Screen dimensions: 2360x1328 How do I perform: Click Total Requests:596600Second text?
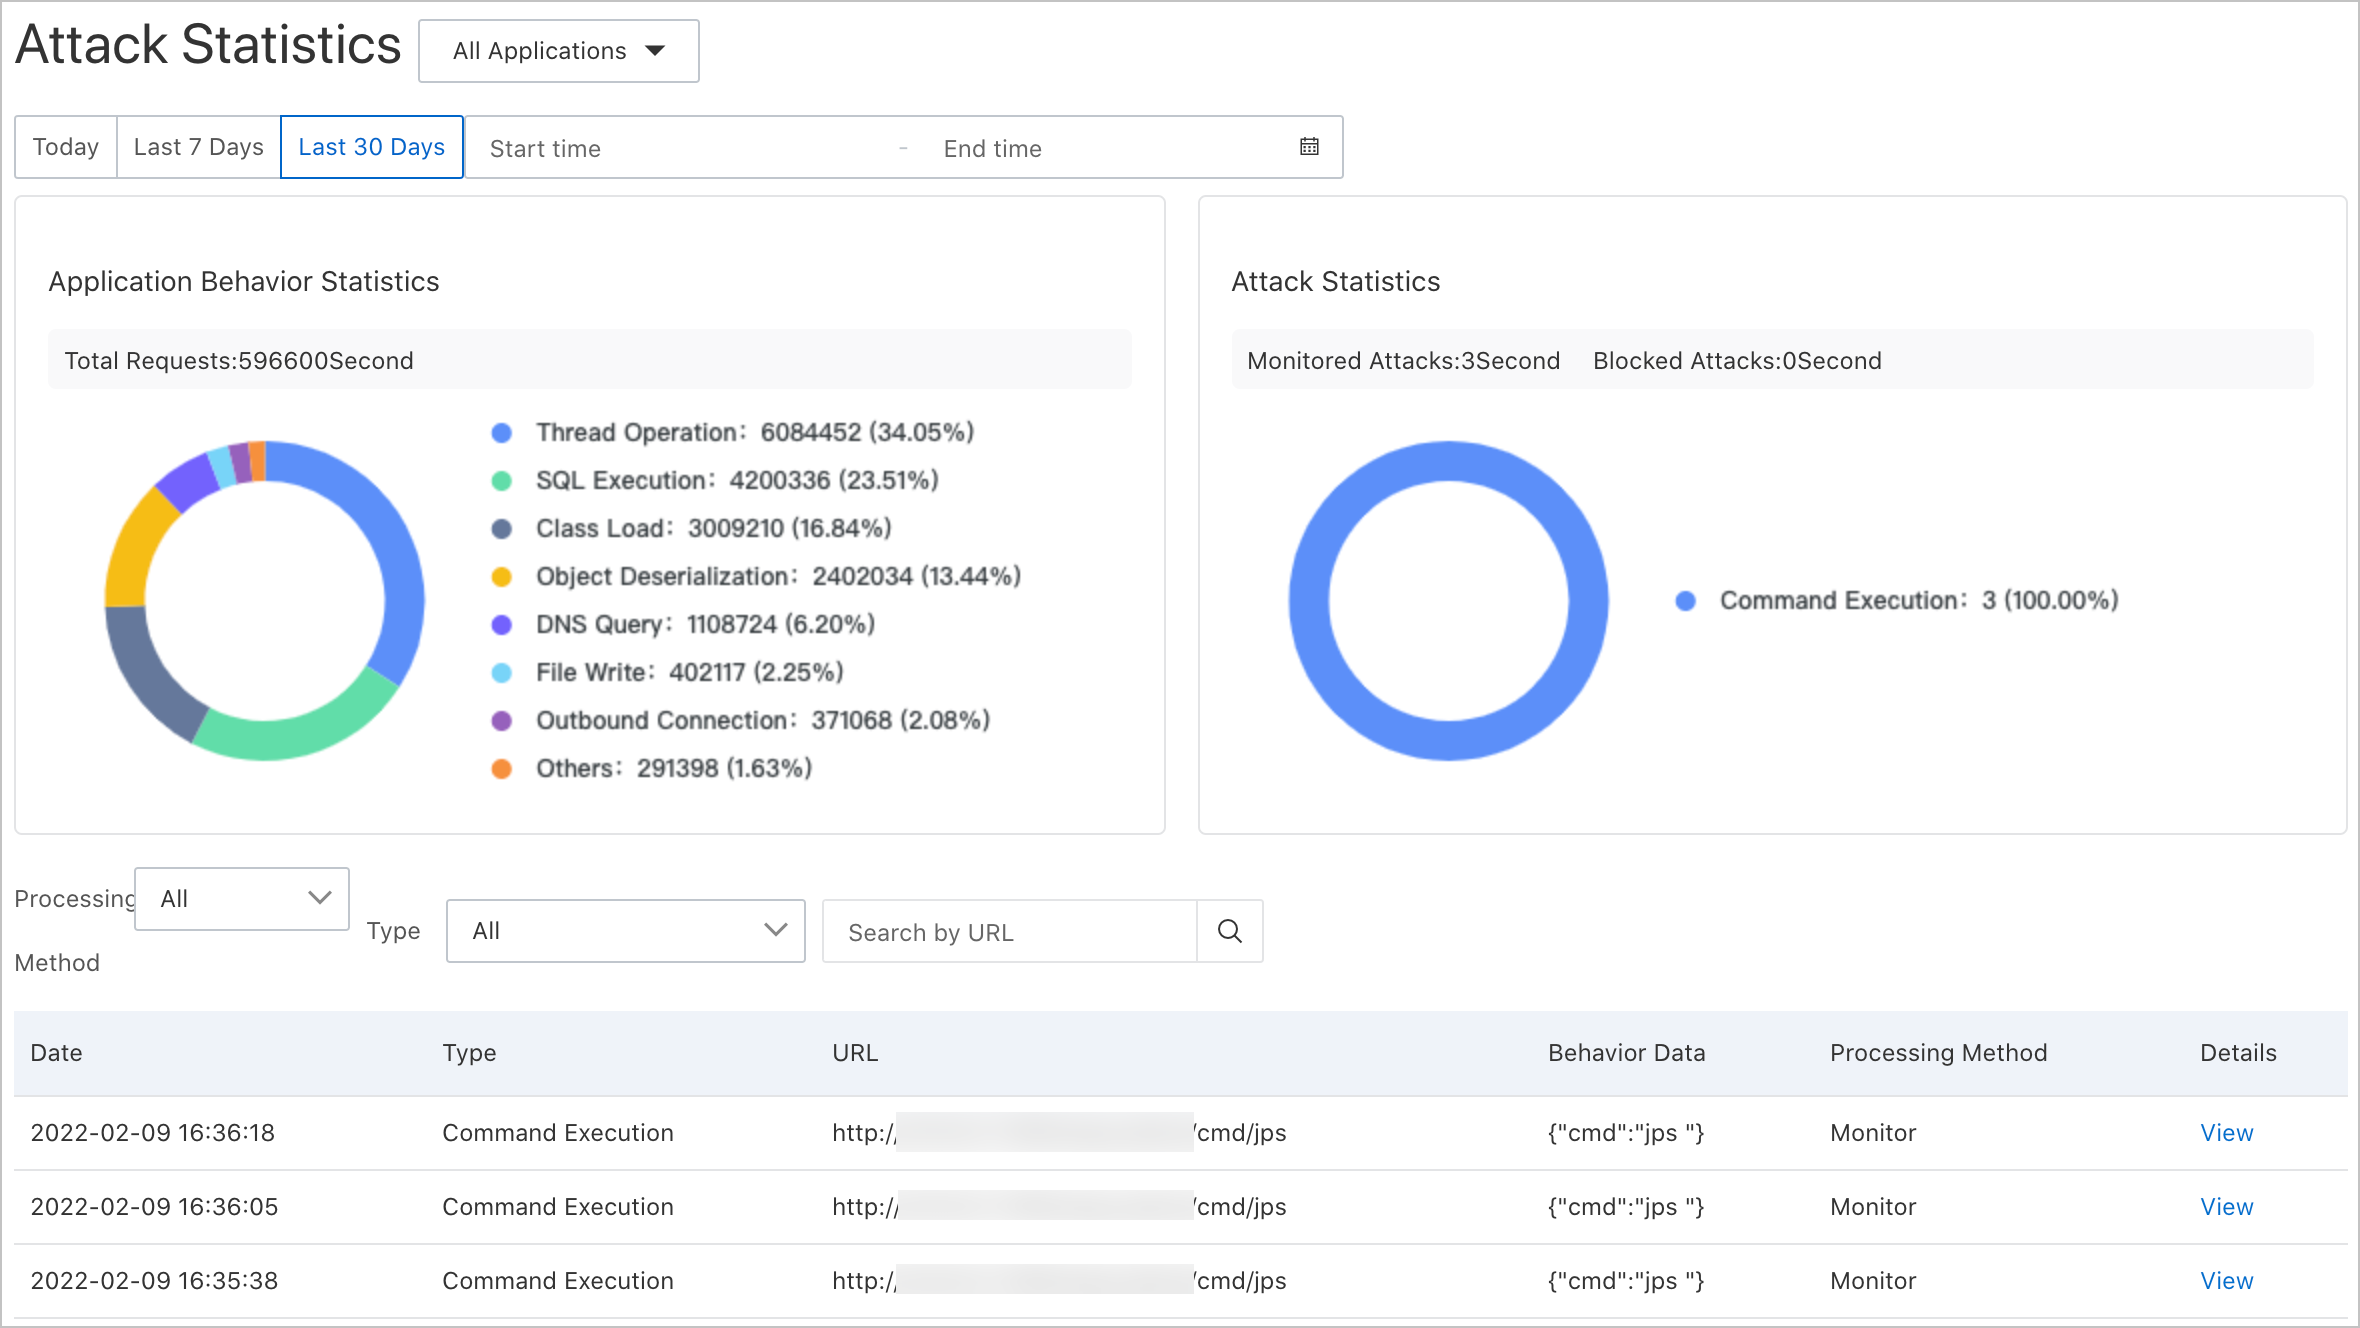point(239,361)
